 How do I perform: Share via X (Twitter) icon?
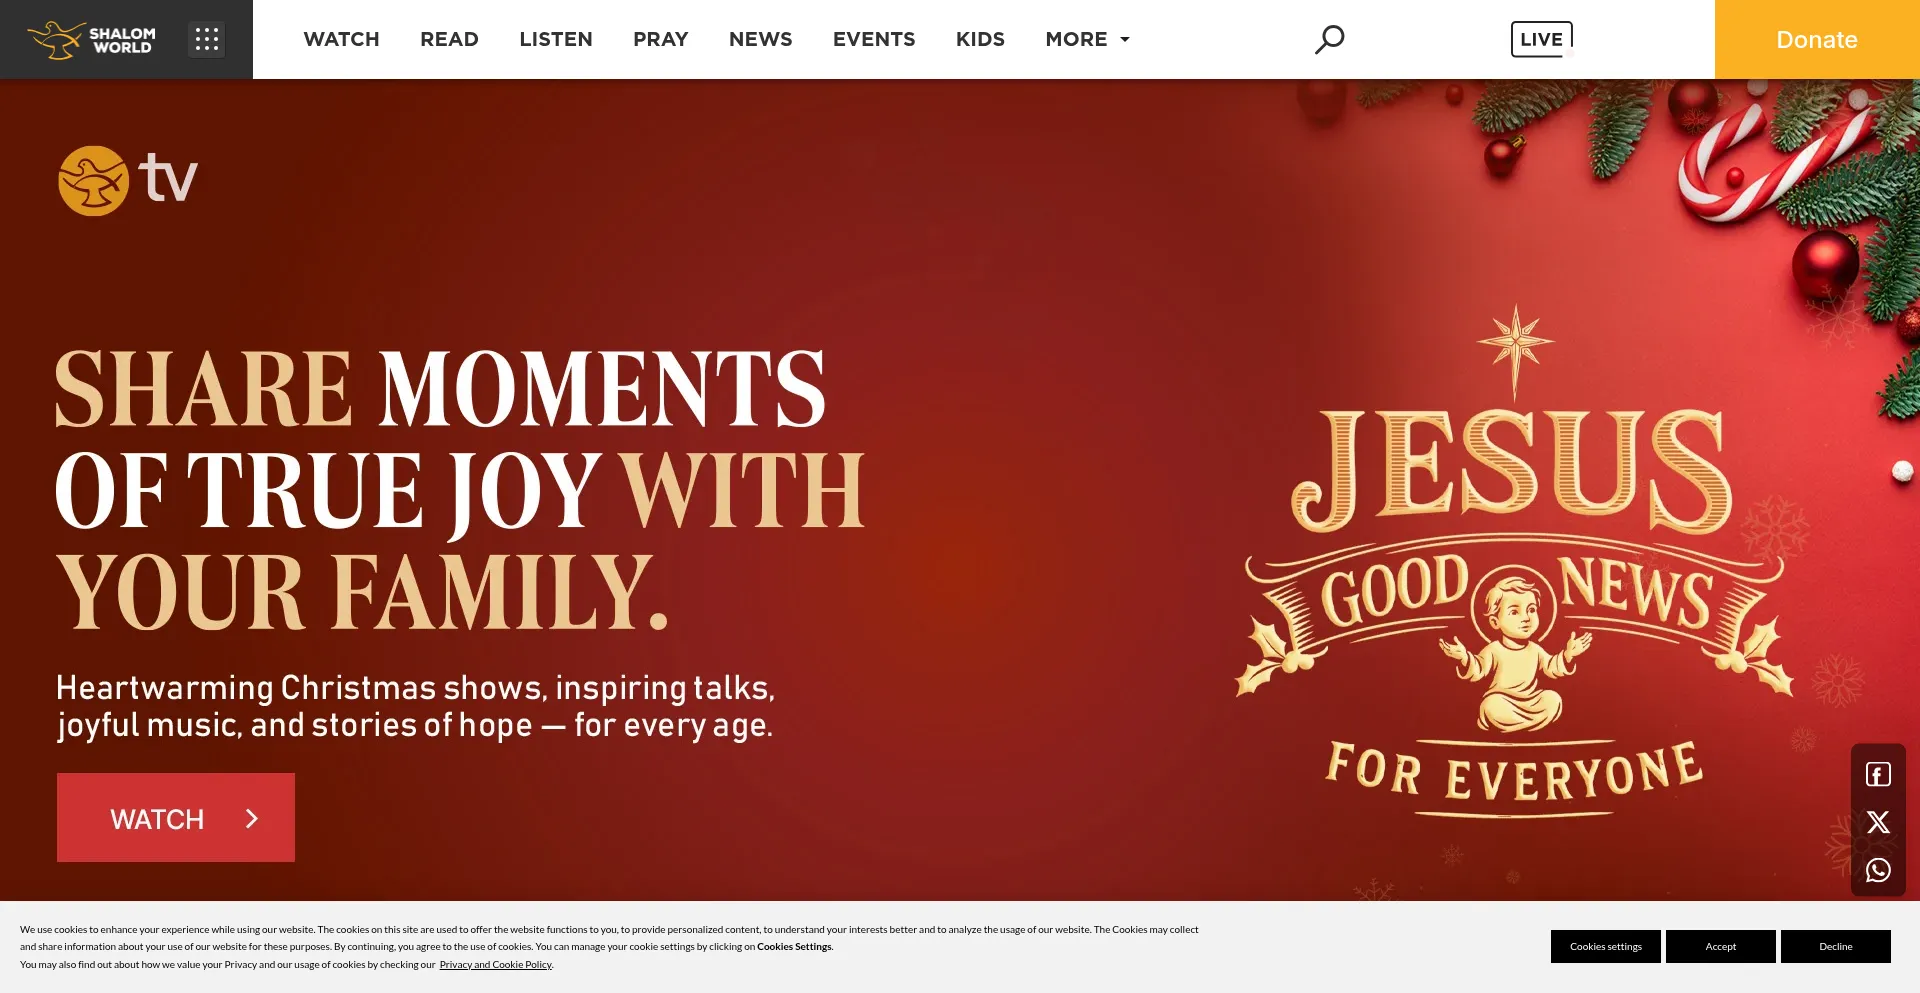tap(1878, 822)
